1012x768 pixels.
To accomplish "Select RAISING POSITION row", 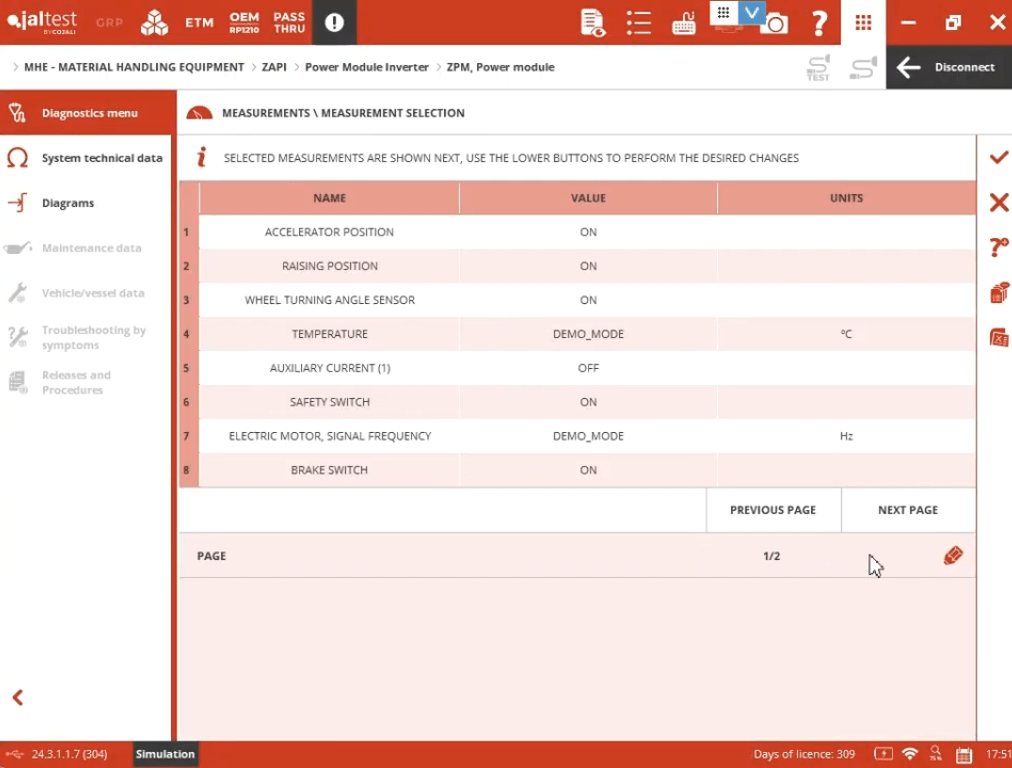I will [x=578, y=266].
